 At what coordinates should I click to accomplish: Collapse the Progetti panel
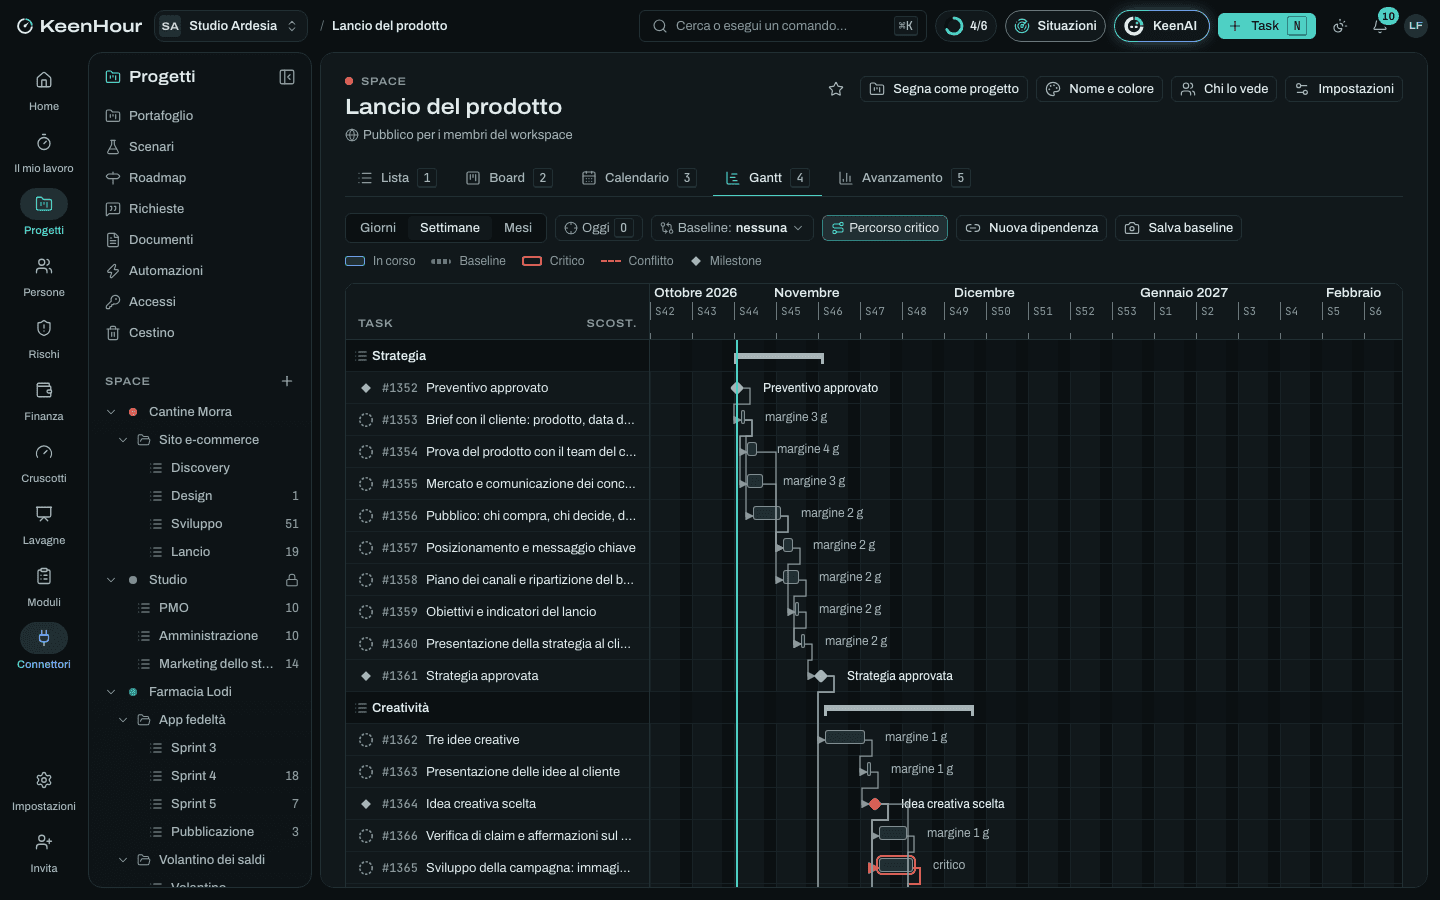tap(287, 77)
